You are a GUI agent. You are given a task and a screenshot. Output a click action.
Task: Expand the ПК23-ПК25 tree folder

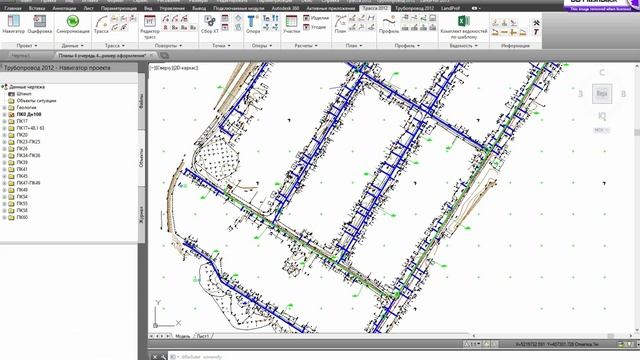[4, 142]
